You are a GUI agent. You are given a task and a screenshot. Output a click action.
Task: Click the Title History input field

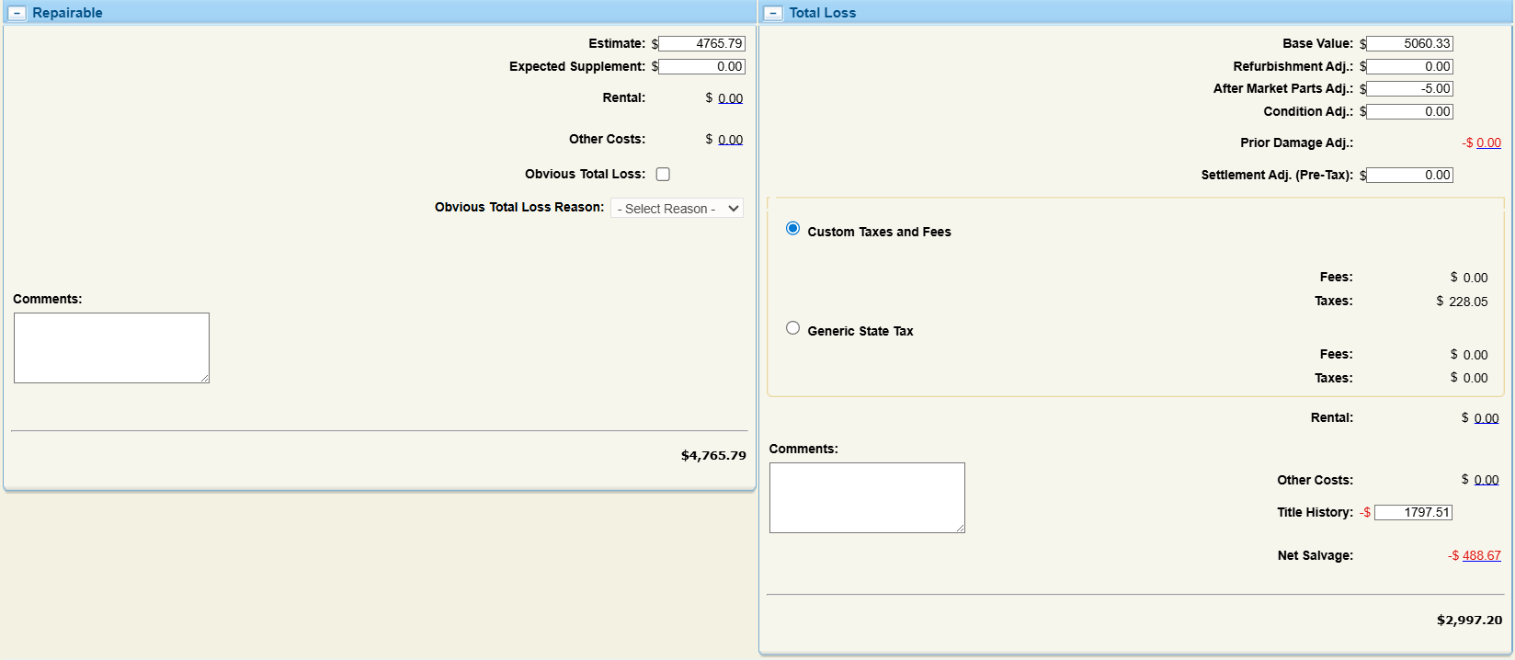(x=1413, y=513)
